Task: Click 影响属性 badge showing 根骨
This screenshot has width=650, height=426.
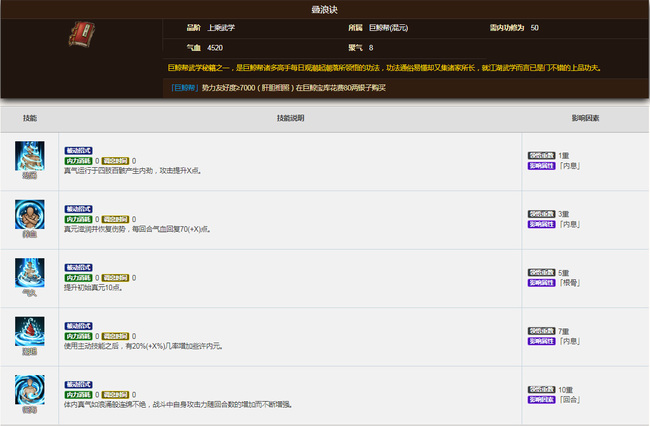Action: (540, 283)
